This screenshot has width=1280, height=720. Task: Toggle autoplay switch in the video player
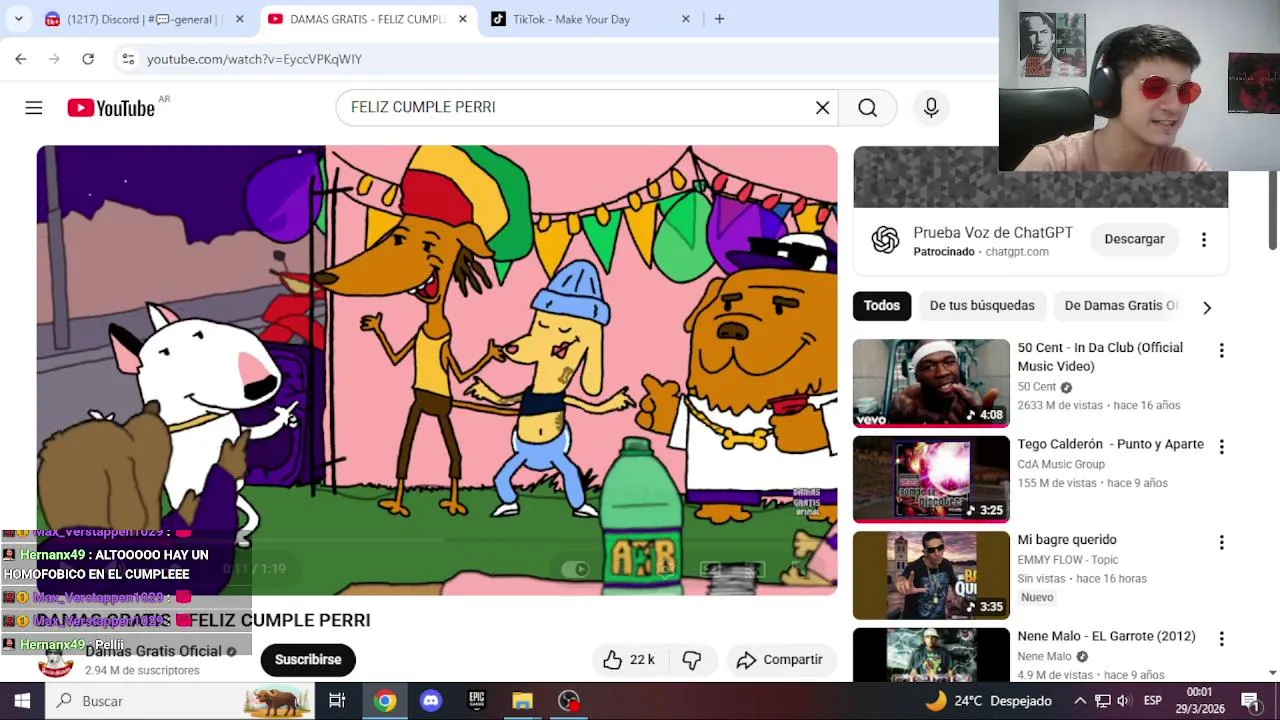(576, 569)
